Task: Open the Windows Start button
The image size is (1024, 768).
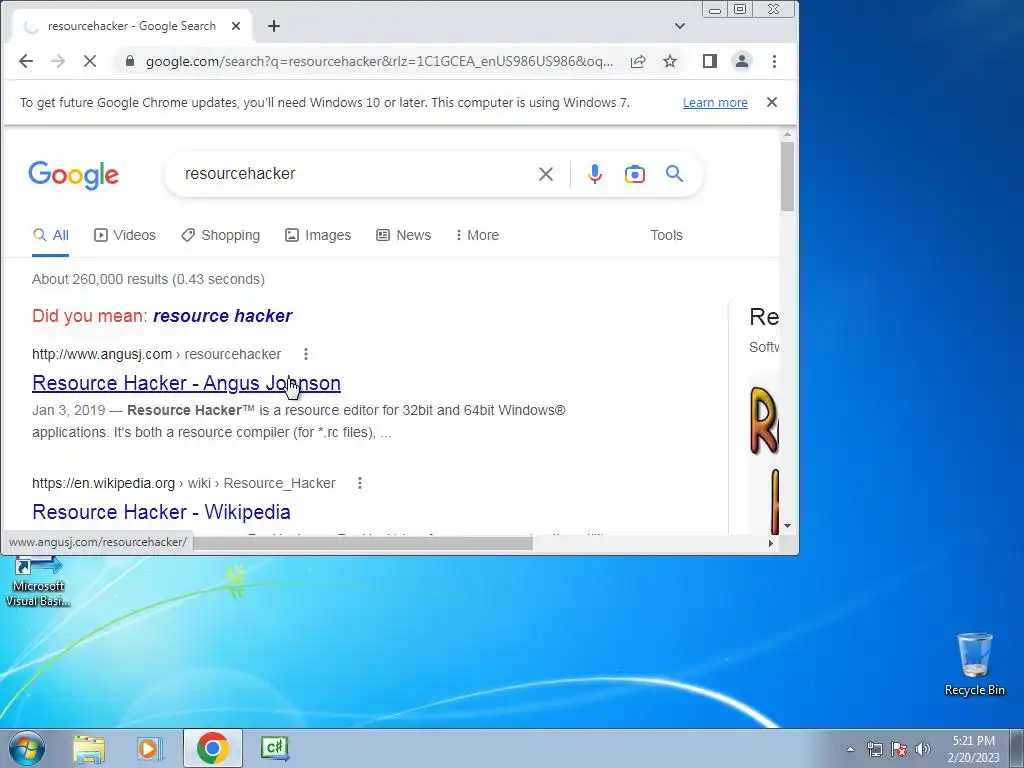Action: click(27, 748)
